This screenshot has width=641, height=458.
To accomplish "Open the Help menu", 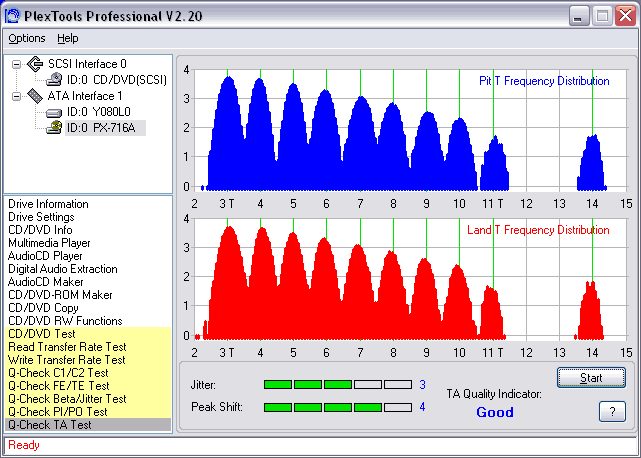I will tap(67, 38).
